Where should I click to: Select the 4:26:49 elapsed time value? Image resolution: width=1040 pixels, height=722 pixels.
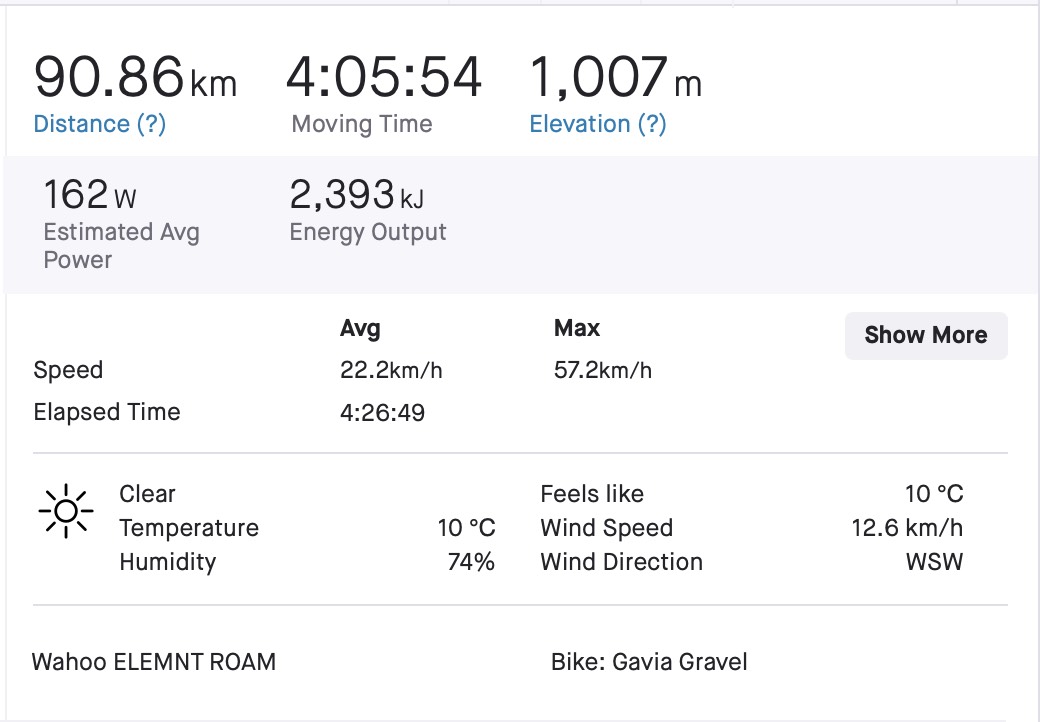tap(382, 412)
